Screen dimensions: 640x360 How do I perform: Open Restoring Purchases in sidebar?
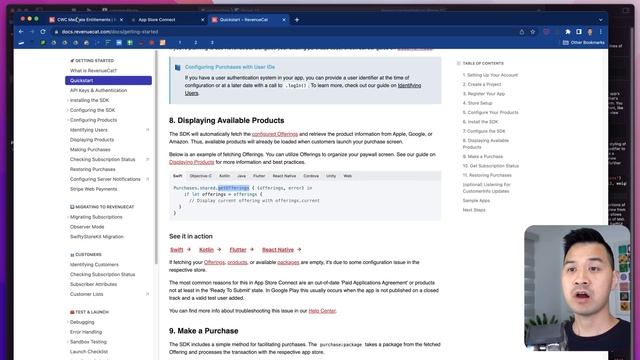click(x=93, y=169)
